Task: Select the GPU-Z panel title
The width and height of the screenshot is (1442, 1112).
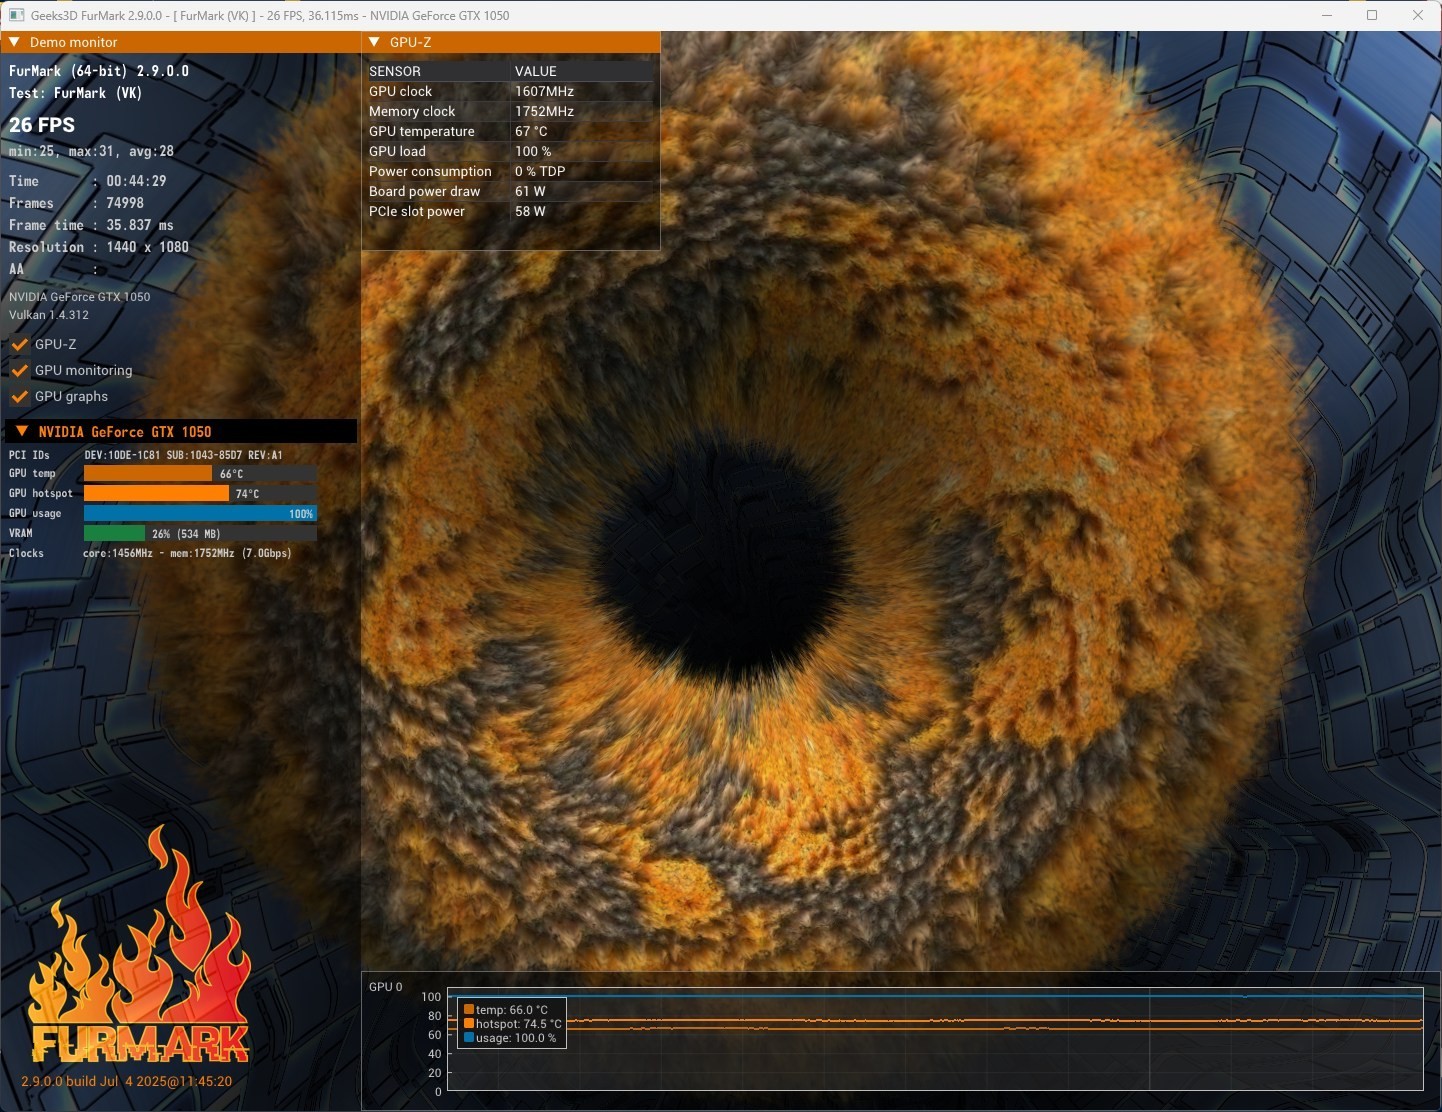Action: [x=410, y=42]
